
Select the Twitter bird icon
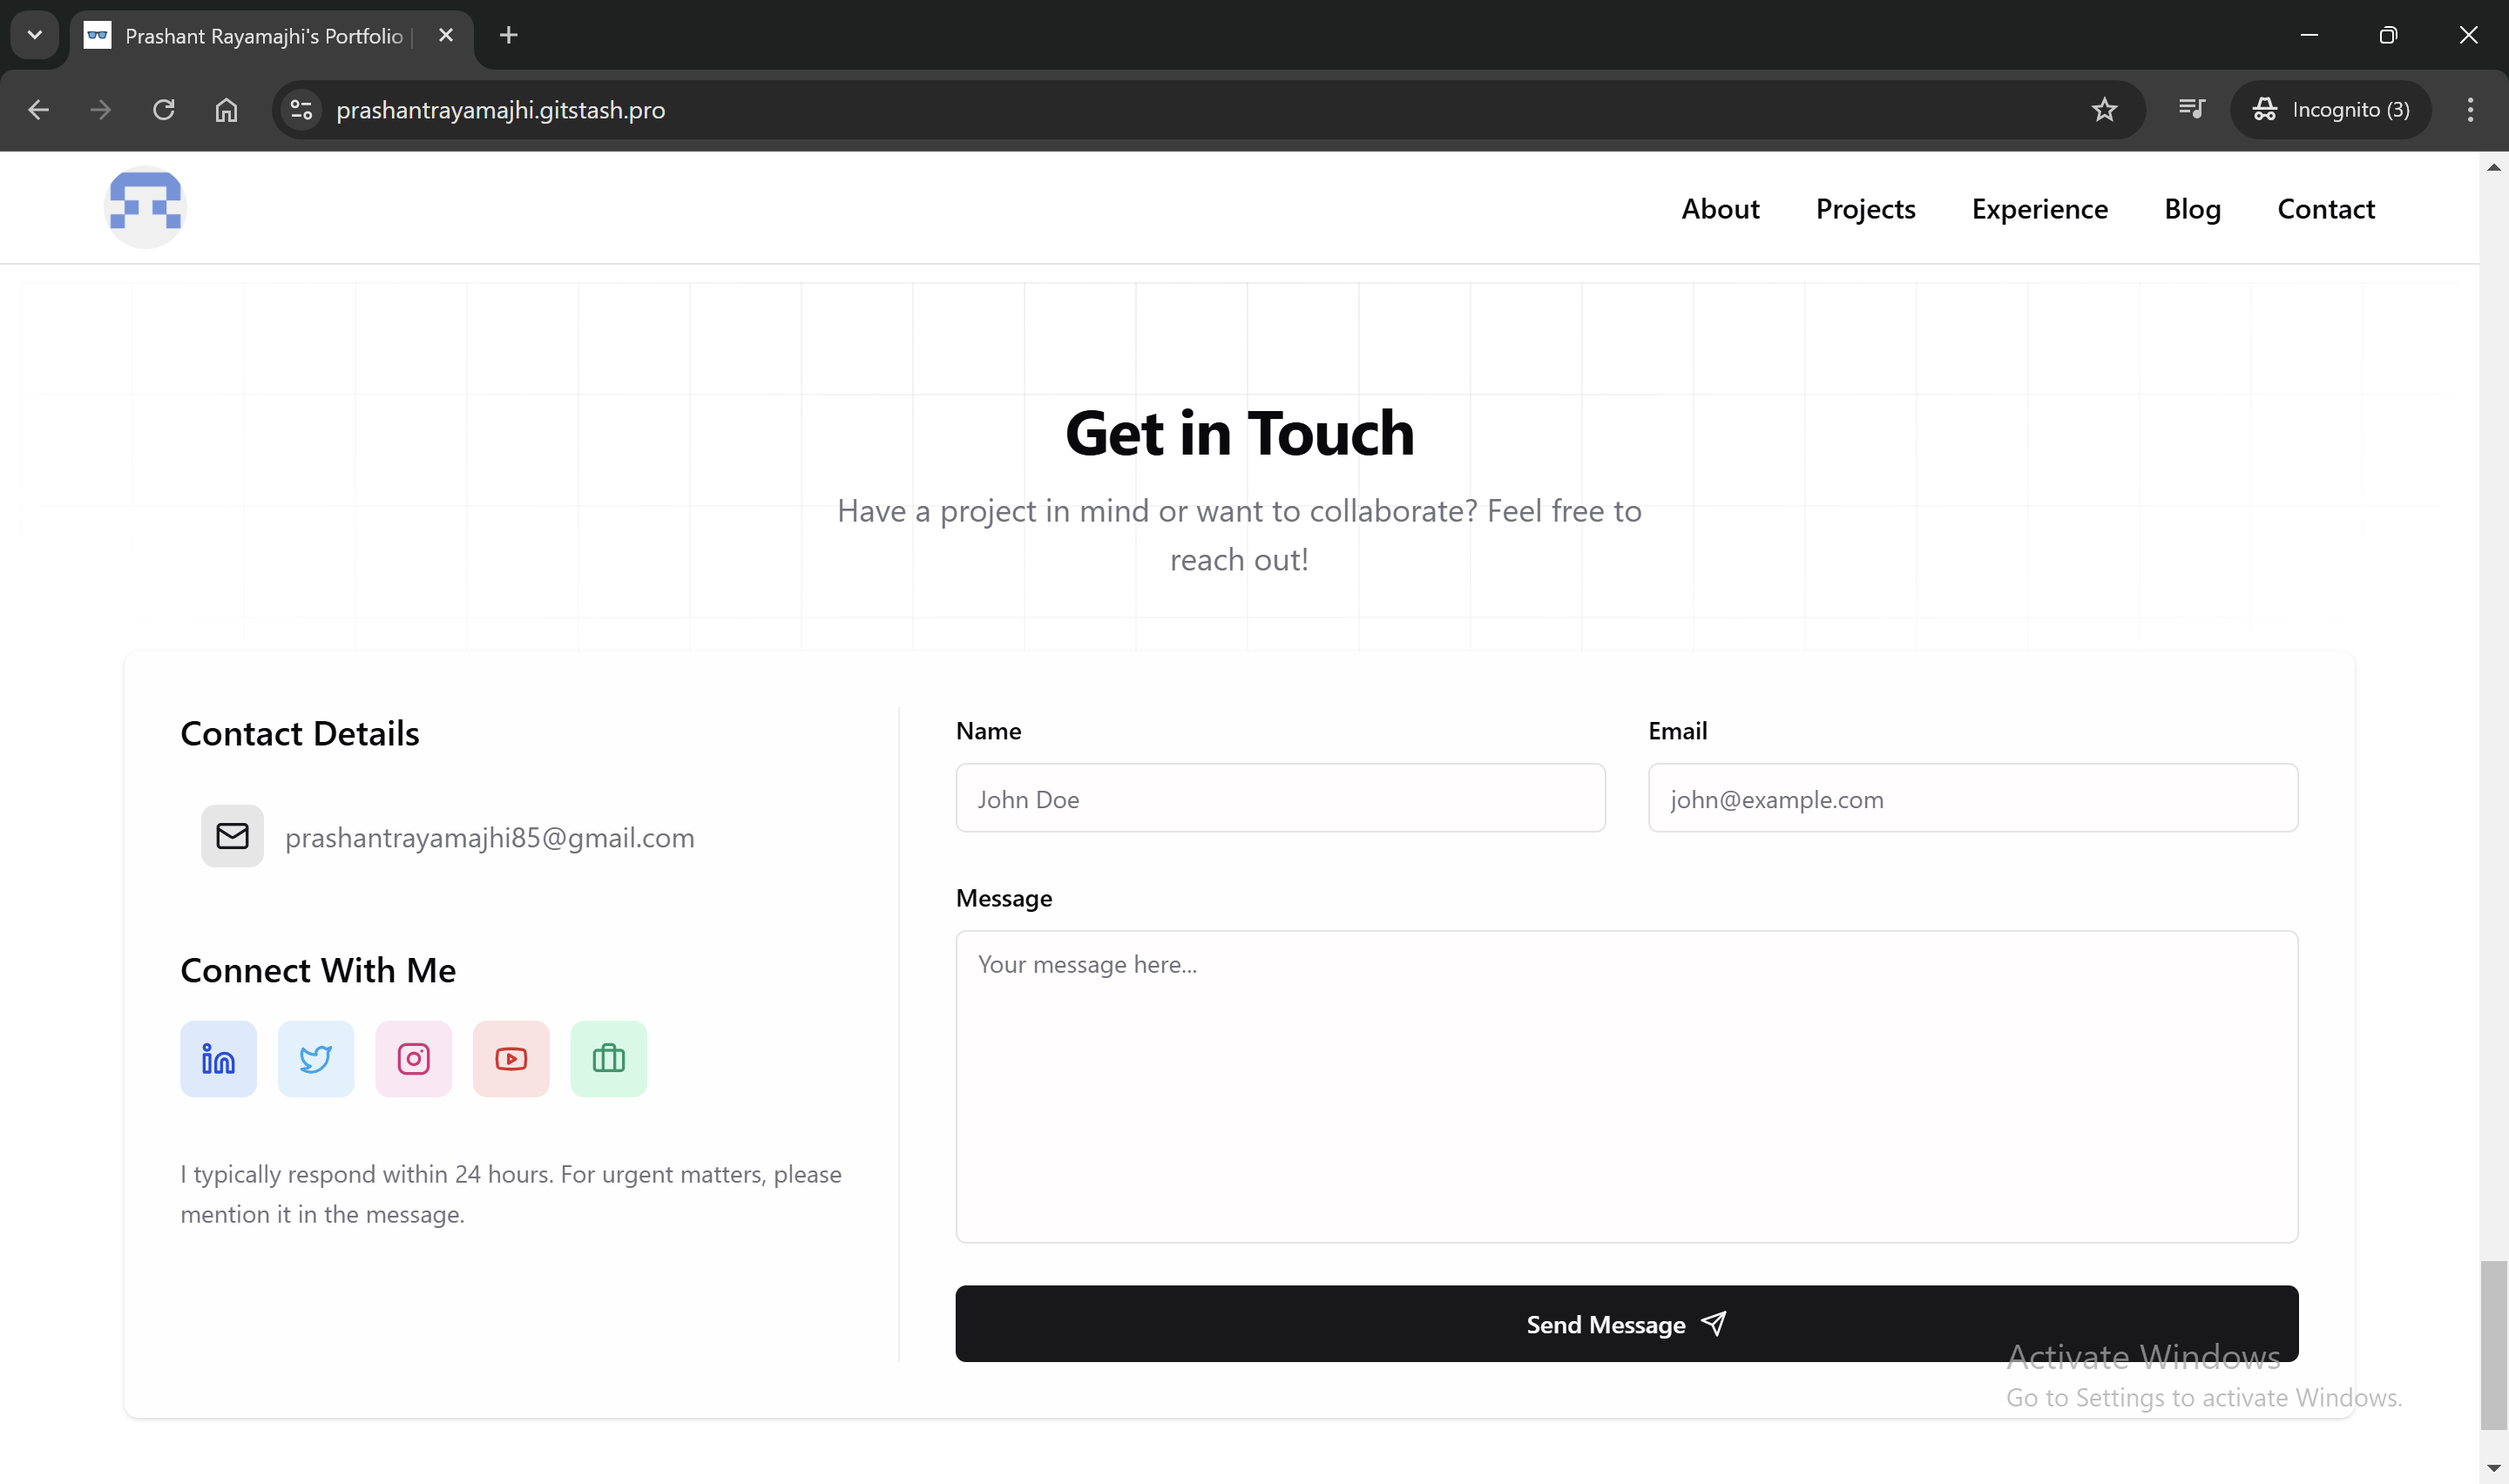[315, 1058]
